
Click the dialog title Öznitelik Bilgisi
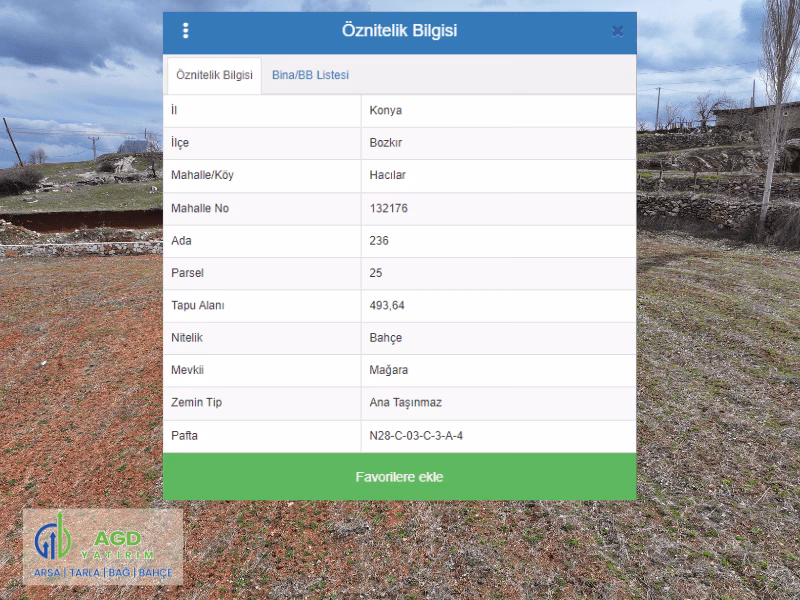399,31
